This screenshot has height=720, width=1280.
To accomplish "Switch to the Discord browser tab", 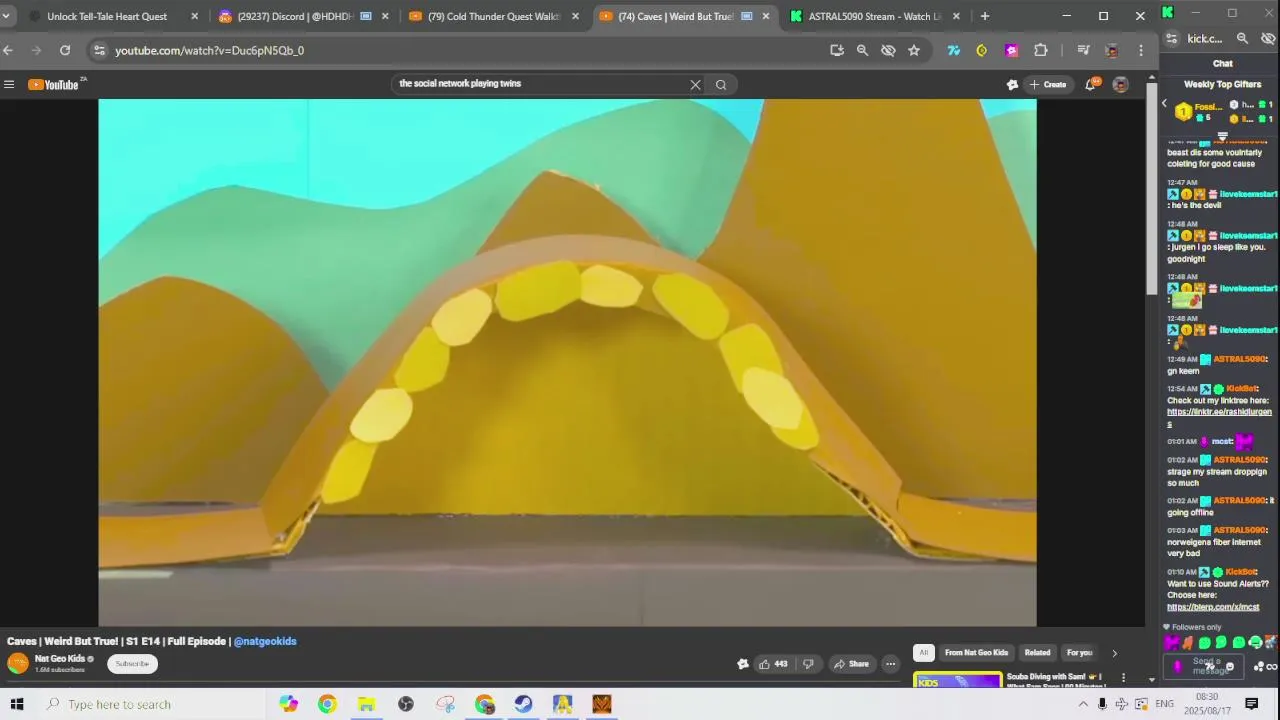I will click(303, 16).
